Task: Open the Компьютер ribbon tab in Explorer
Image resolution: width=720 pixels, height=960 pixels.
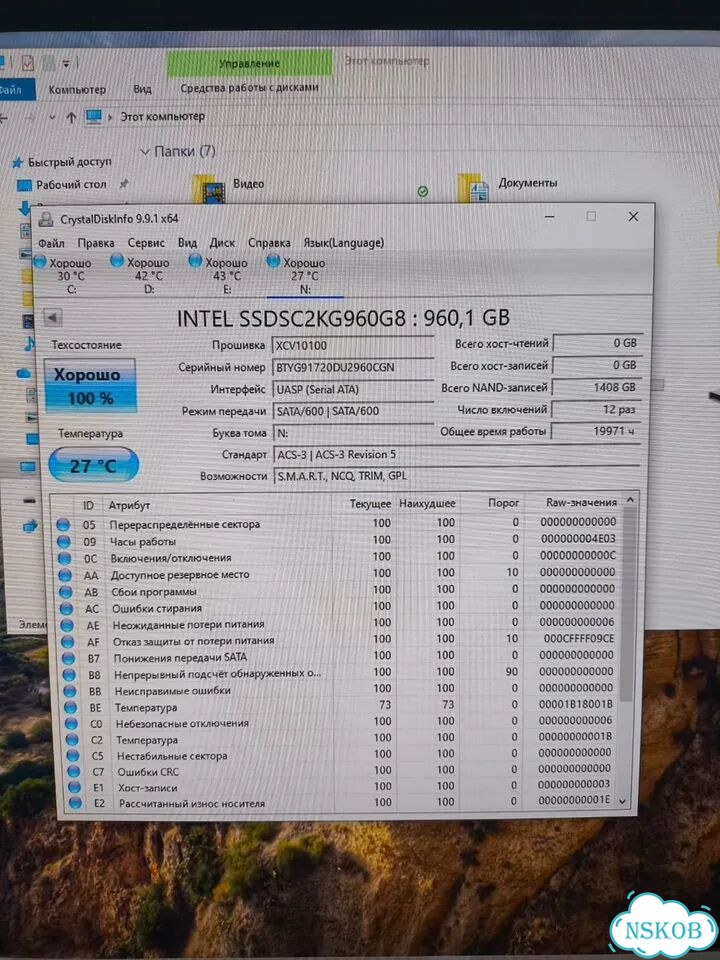Action: pos(77,89)
